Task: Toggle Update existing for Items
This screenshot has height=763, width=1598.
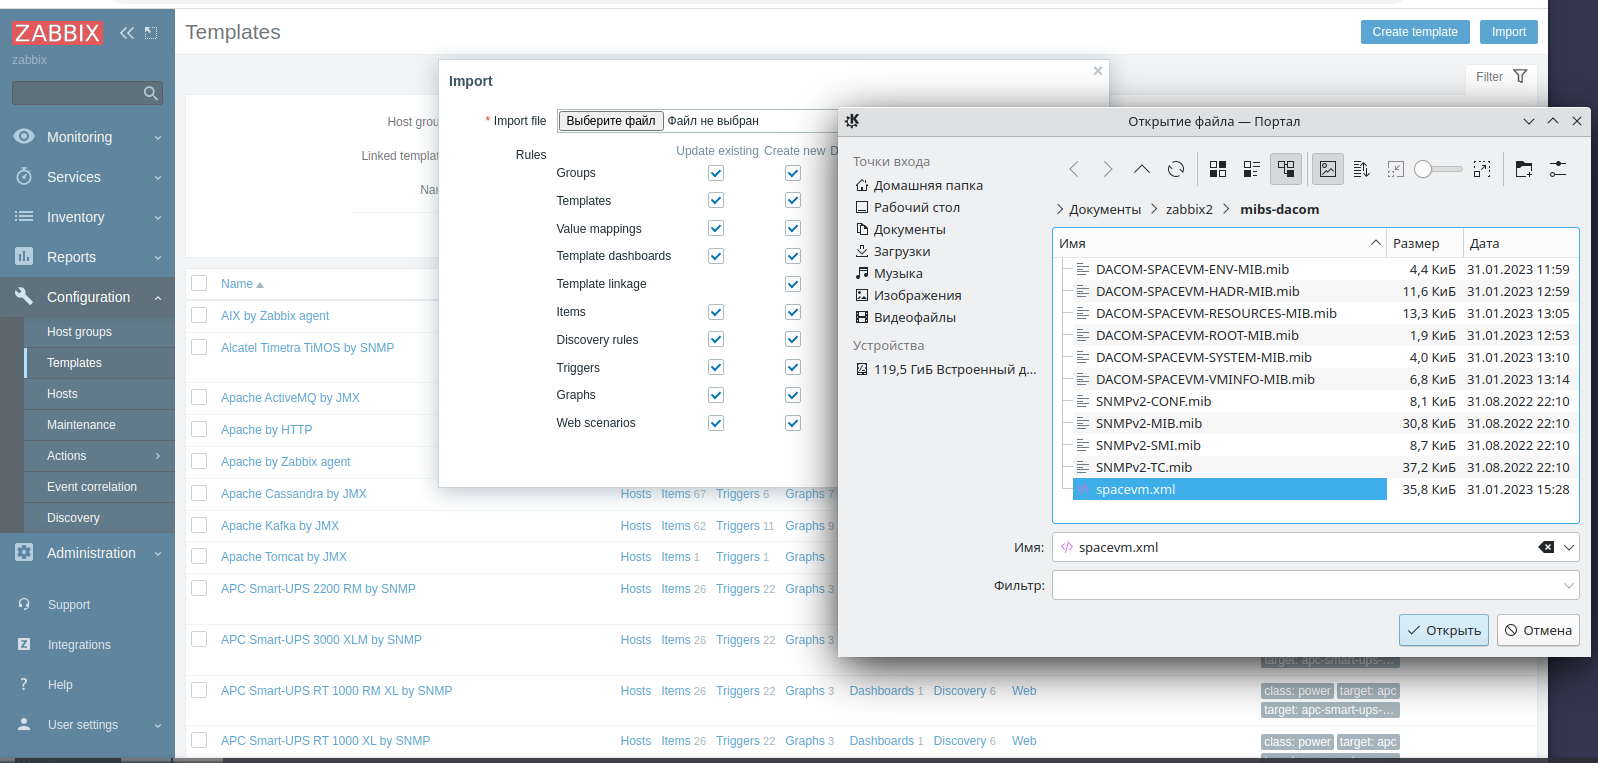Action: 716,312
